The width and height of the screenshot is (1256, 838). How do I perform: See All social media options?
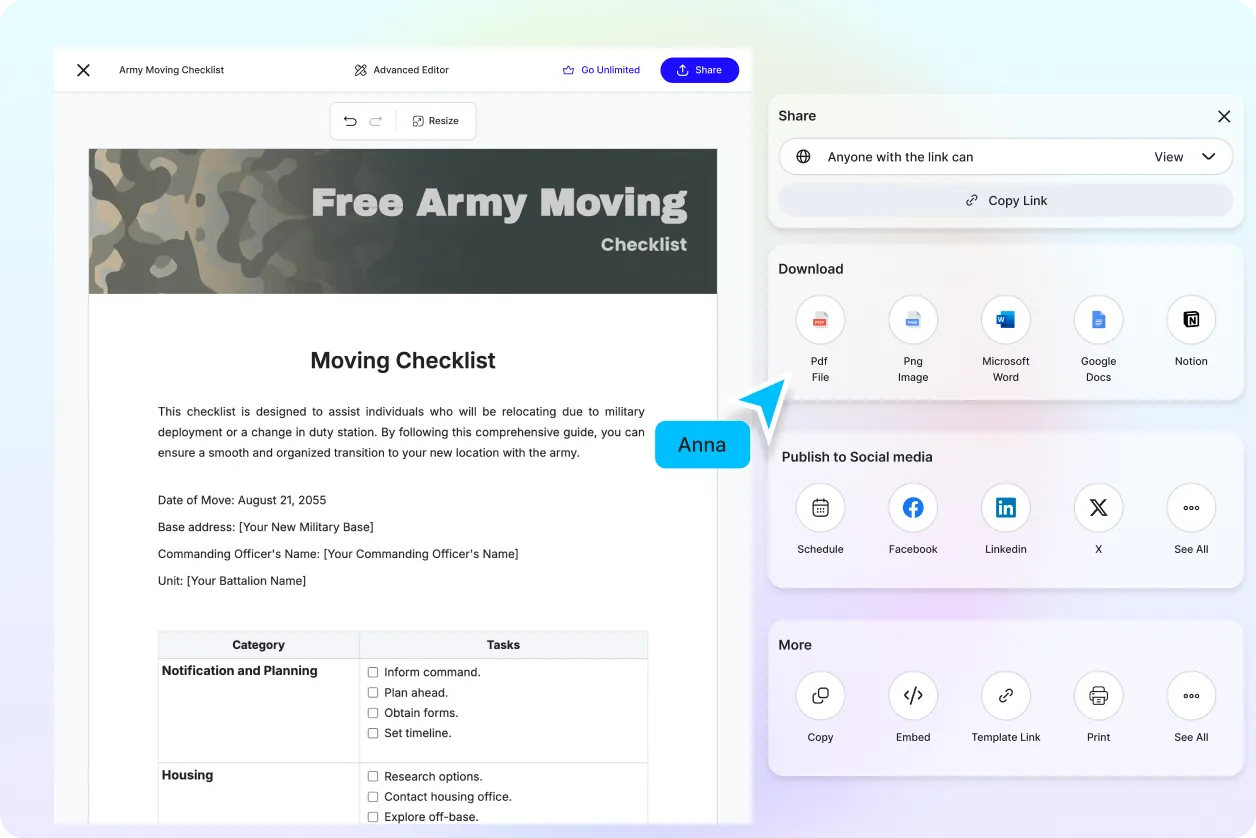tap(1191, 508)
